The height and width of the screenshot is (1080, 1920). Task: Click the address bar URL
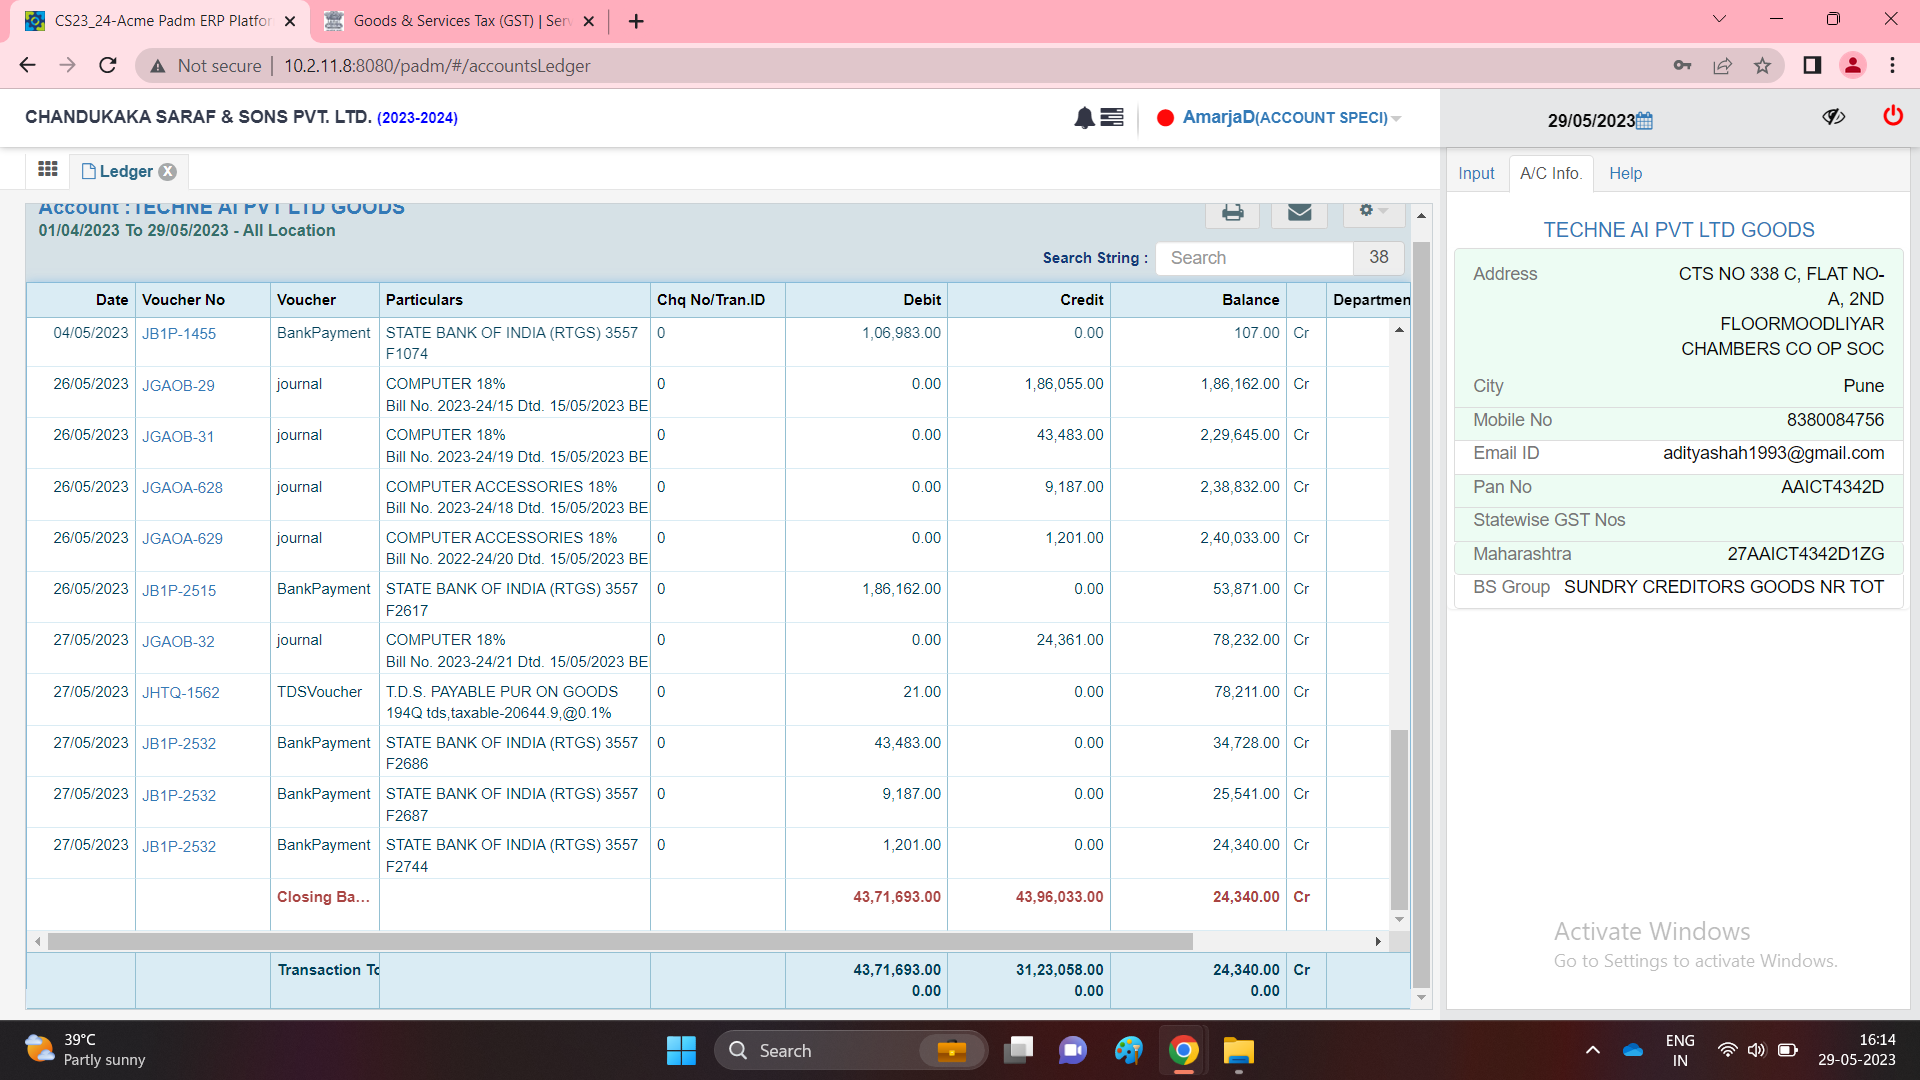point(437,66)
